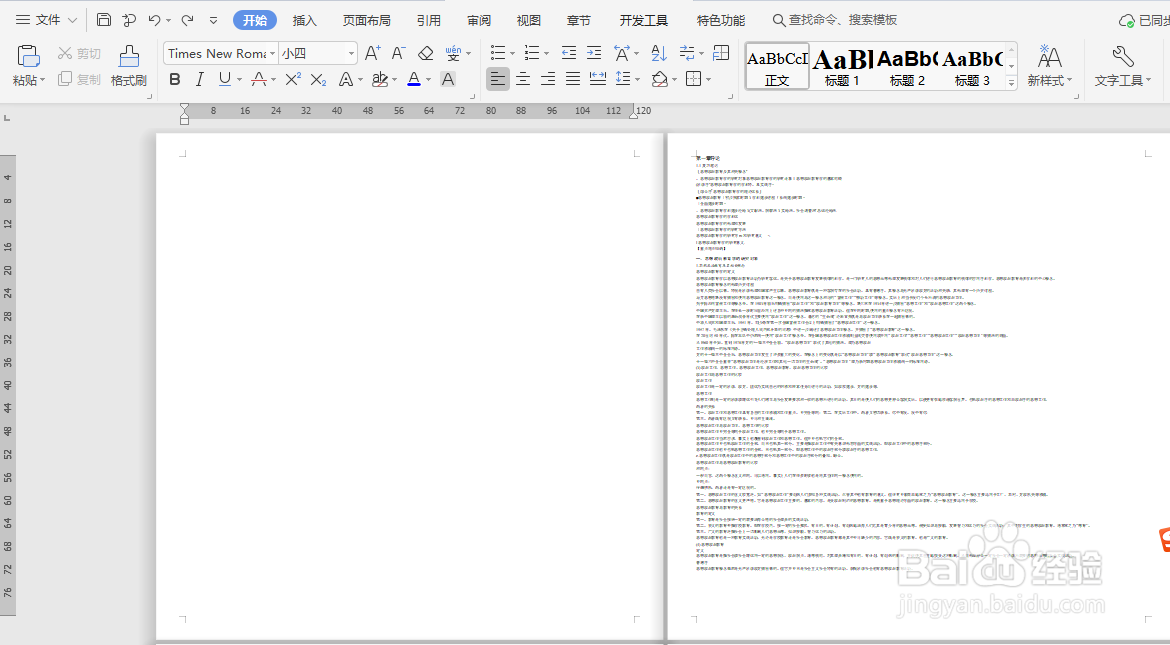Open the 视图 tab
The width and height of the screenshot is (1170, 645).
click(x=528, y=20)
